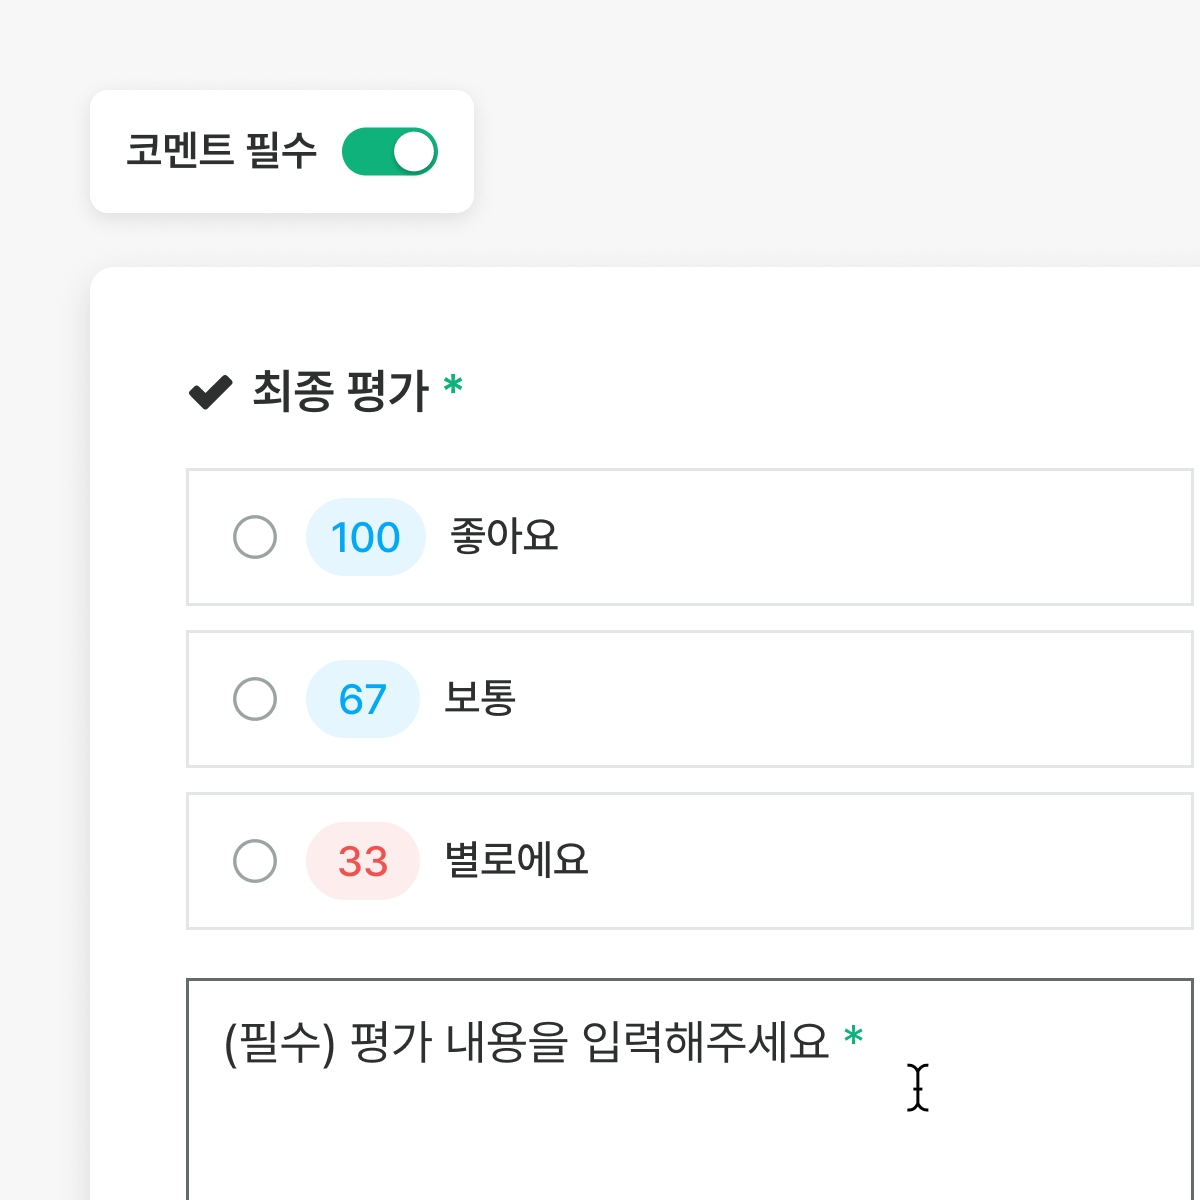Select the radio button for 보통
1200x1200 pixels.
pos(255,699)
